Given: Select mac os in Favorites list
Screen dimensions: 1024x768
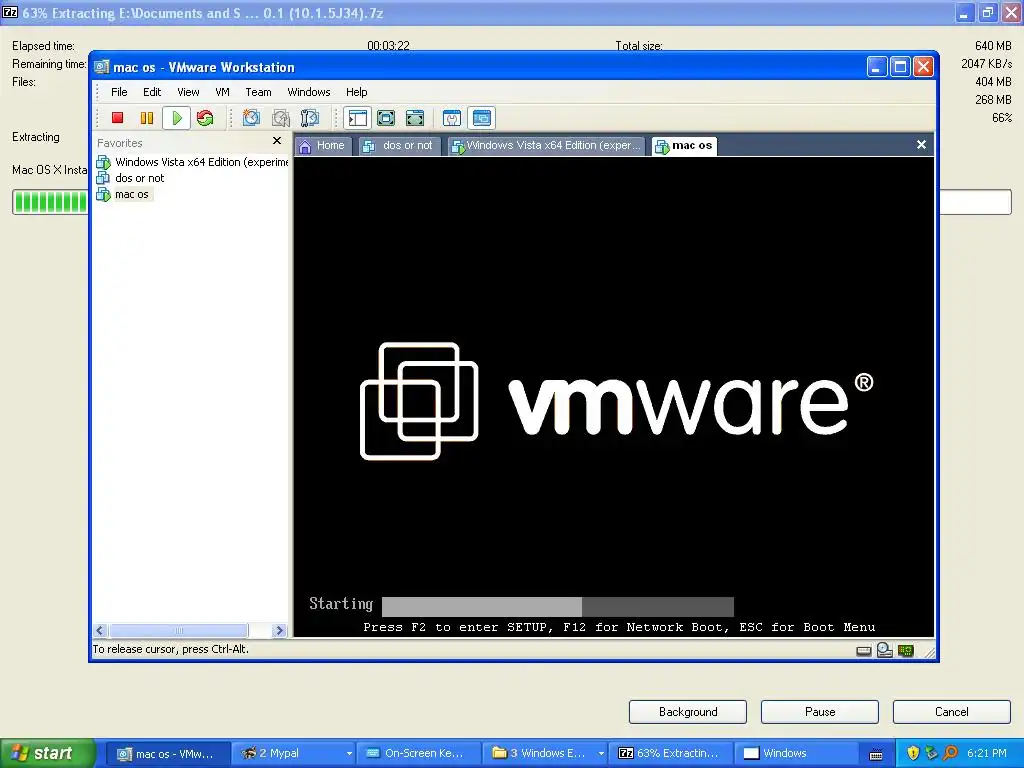Looking at the screenshot, I should pos(123,194).
